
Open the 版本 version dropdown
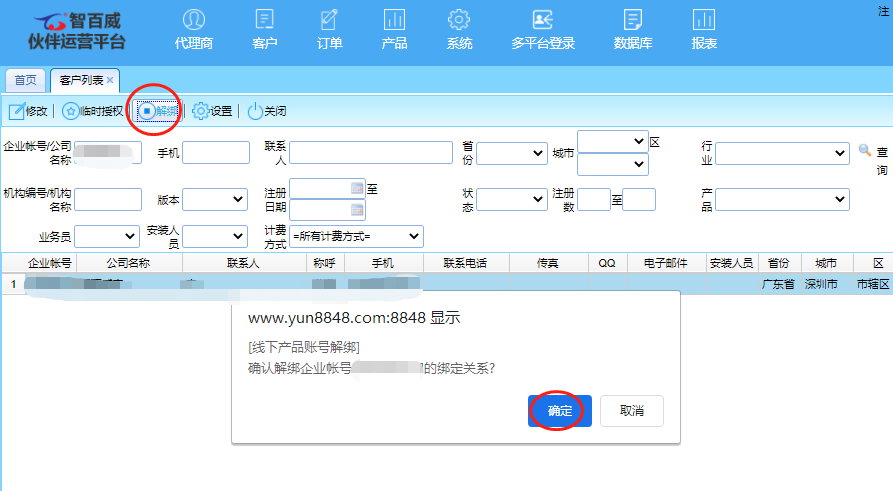(214, 200)
